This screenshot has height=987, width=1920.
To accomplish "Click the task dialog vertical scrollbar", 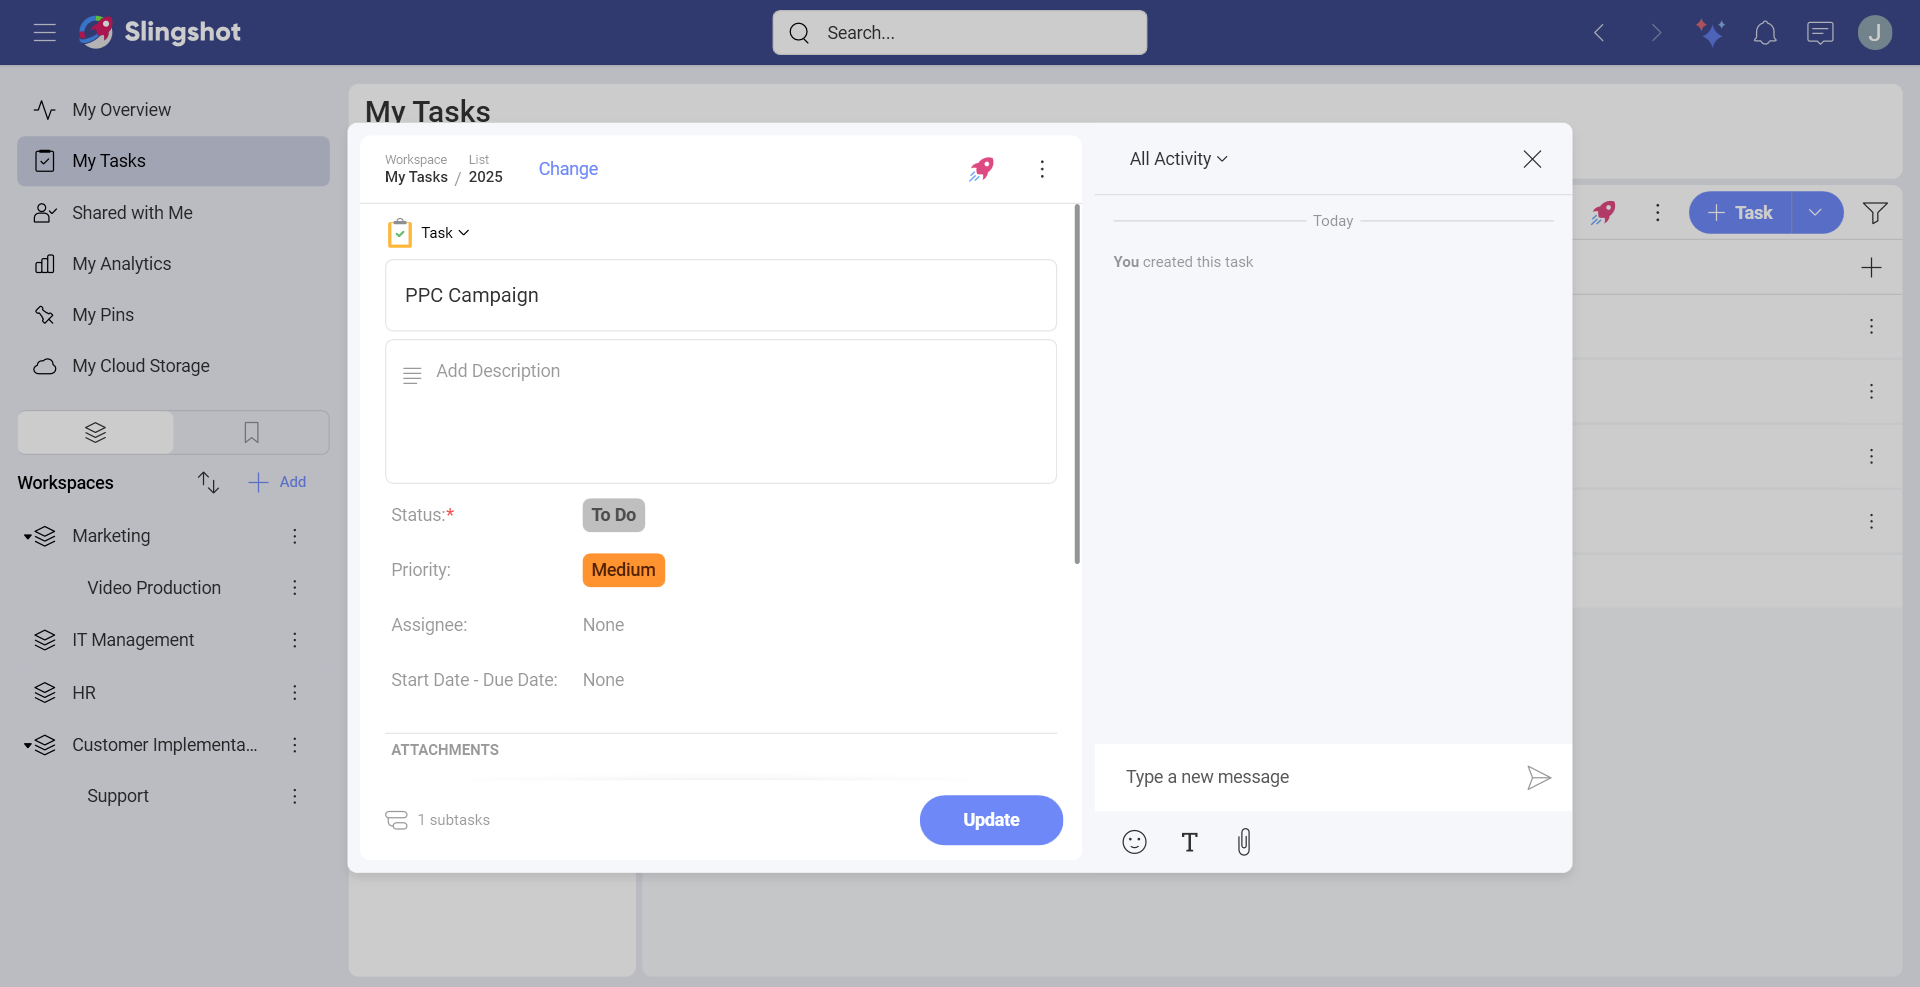I will 1077,384.
